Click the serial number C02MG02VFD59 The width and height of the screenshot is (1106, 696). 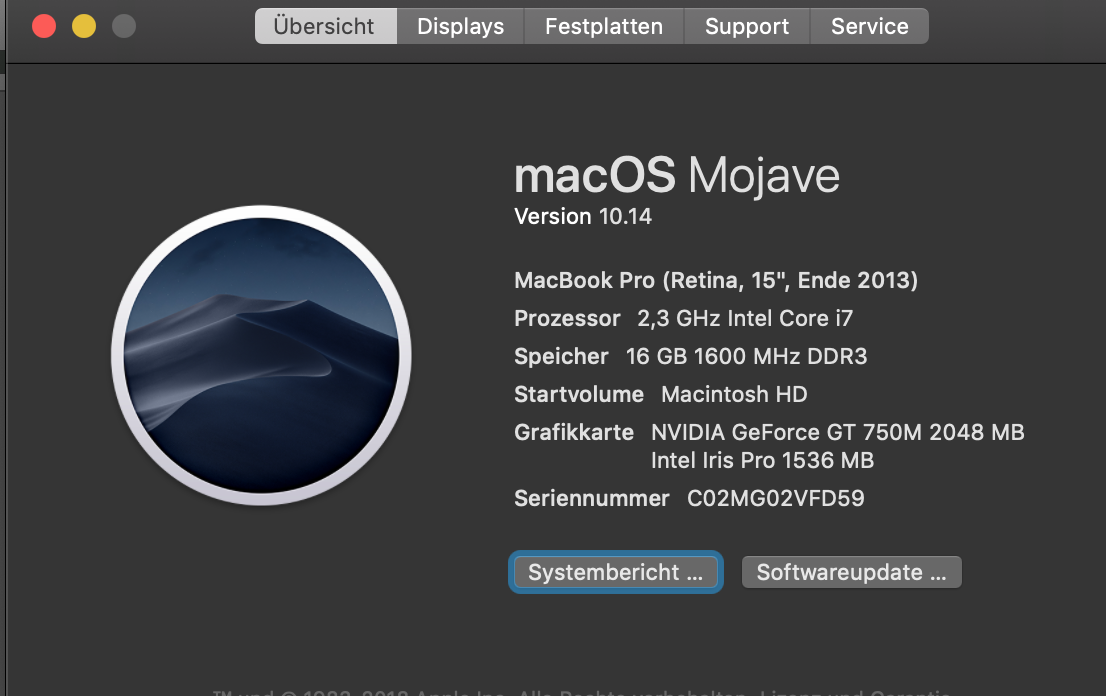[776, 499]
